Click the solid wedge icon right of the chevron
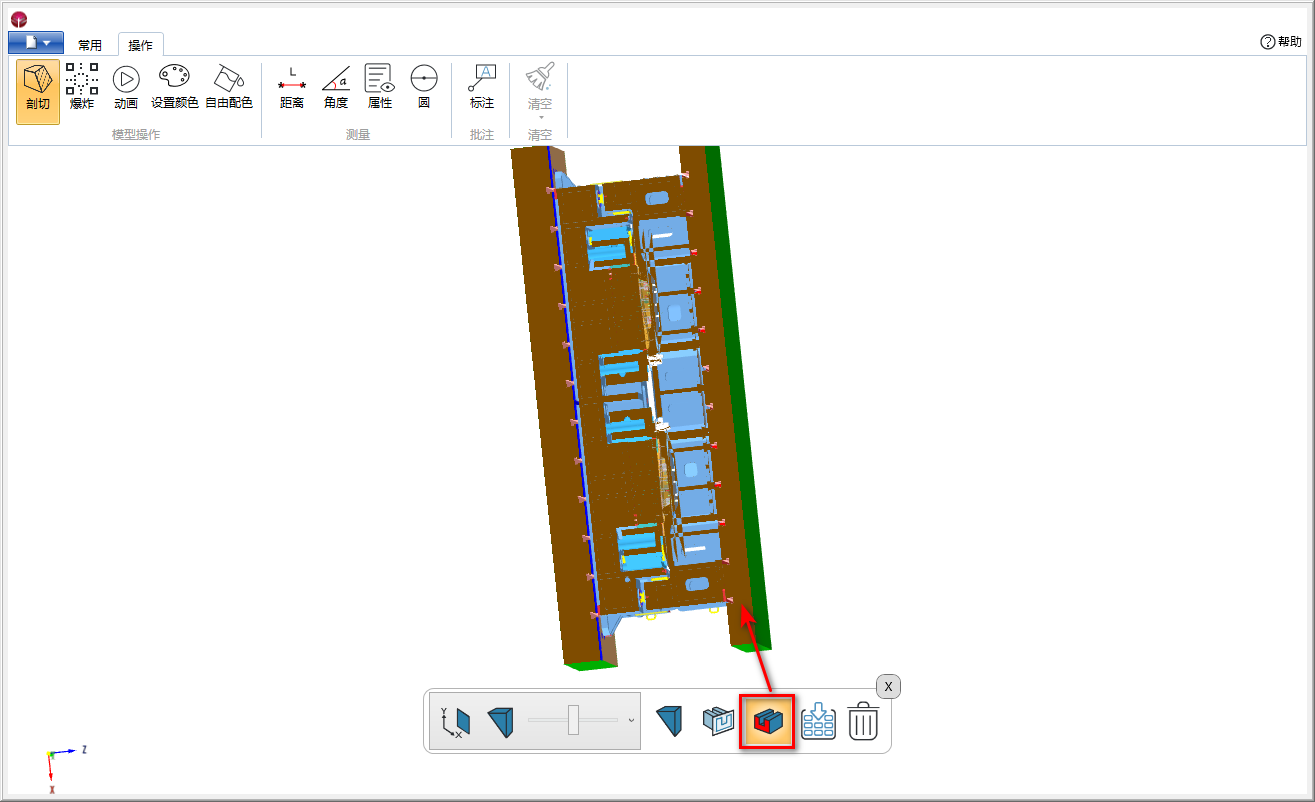The width and height of the screenshot is (1315, 802). coord(669,720)
